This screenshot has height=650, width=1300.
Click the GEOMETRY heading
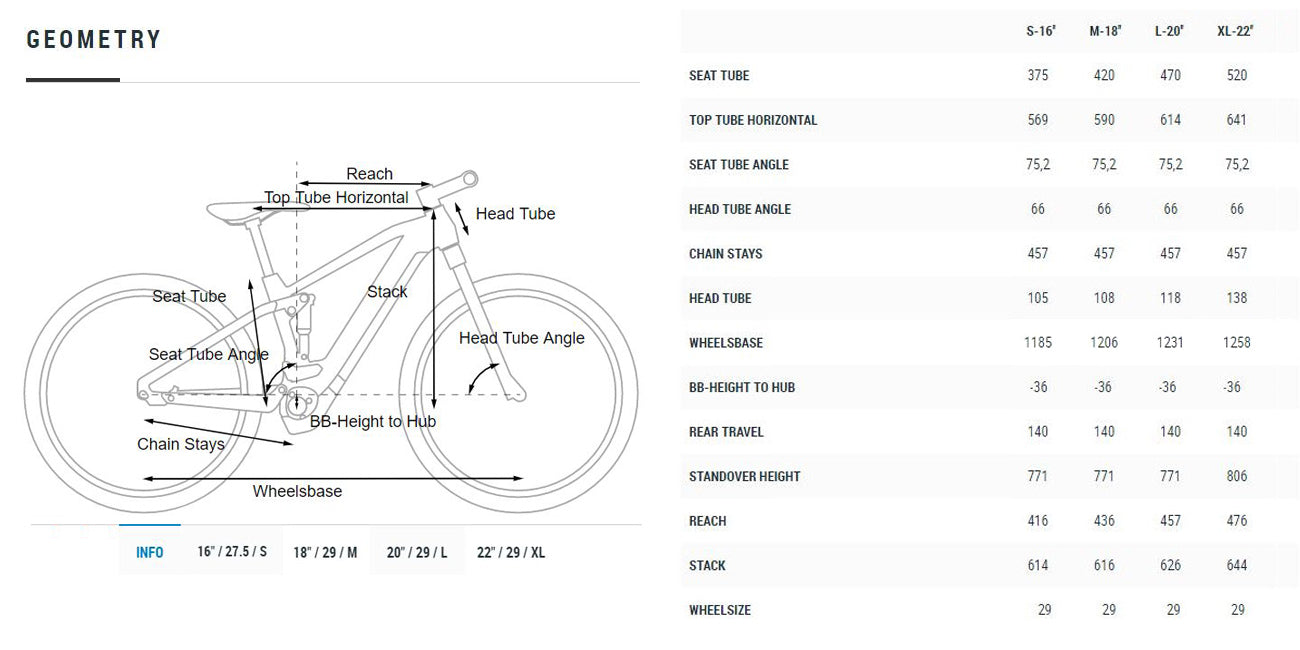94,40
